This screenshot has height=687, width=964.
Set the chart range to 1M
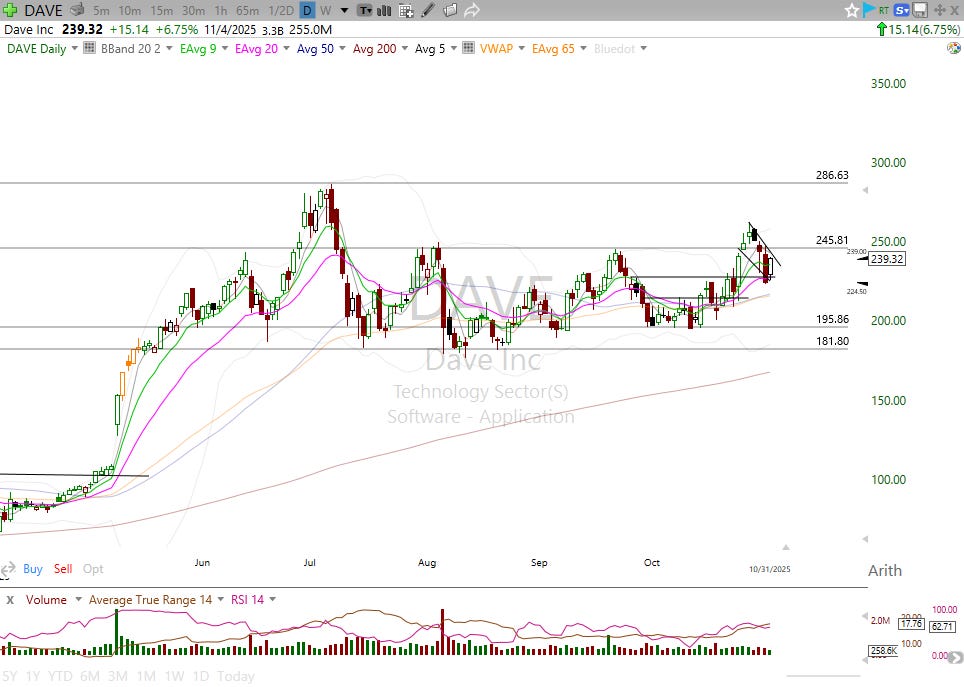point(146,676)
